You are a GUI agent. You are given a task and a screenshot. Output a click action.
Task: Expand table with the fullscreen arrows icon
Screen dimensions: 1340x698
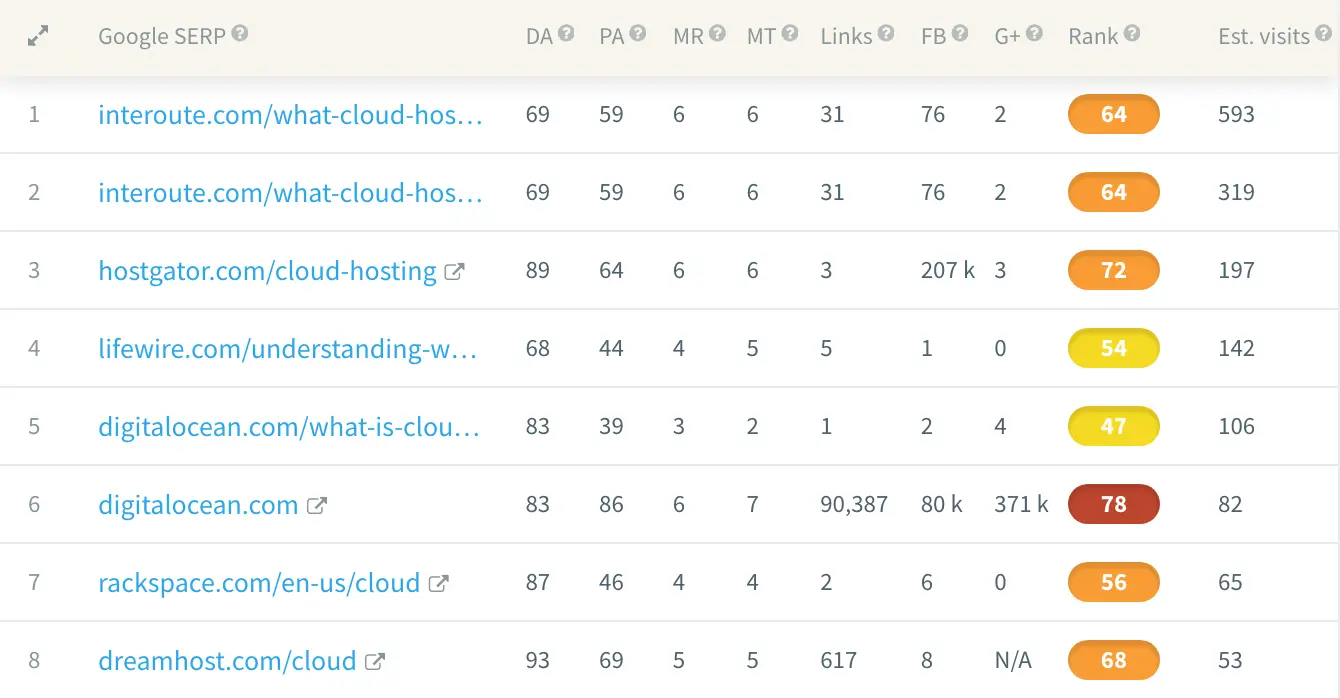pyautogui.click(x=38, y=37)
